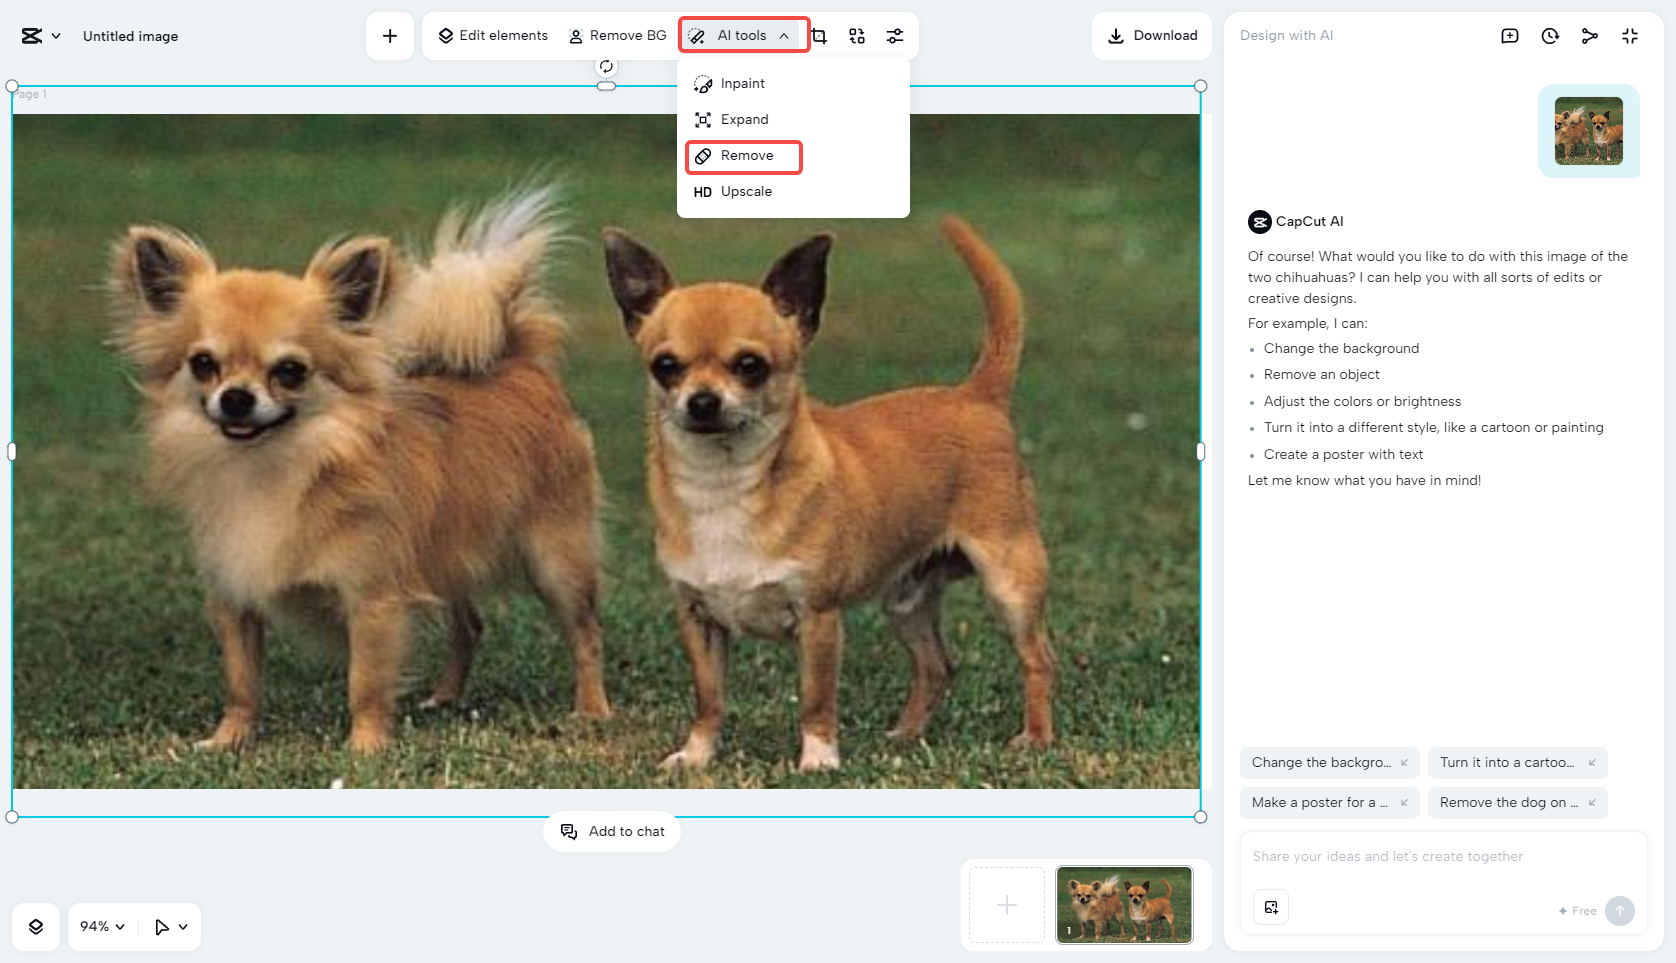The width and height of the screenshot is (1676, 963).
Task: Expand the 94% zoom dropdown
Action: (x=102, y=927)
